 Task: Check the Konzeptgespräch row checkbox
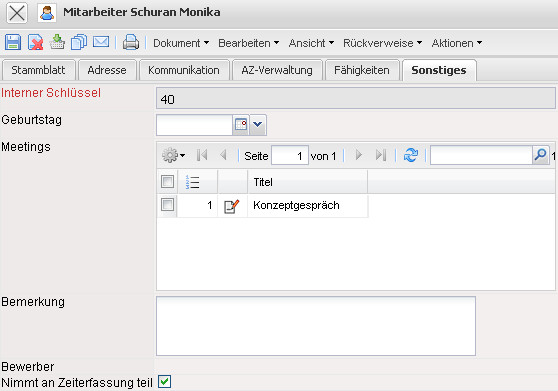point(167,205)
